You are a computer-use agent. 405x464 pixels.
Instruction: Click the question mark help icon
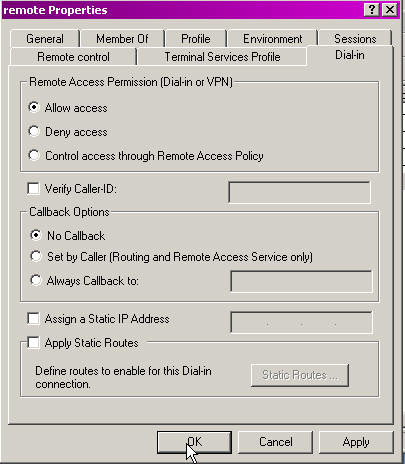click(x=372, y=10)
